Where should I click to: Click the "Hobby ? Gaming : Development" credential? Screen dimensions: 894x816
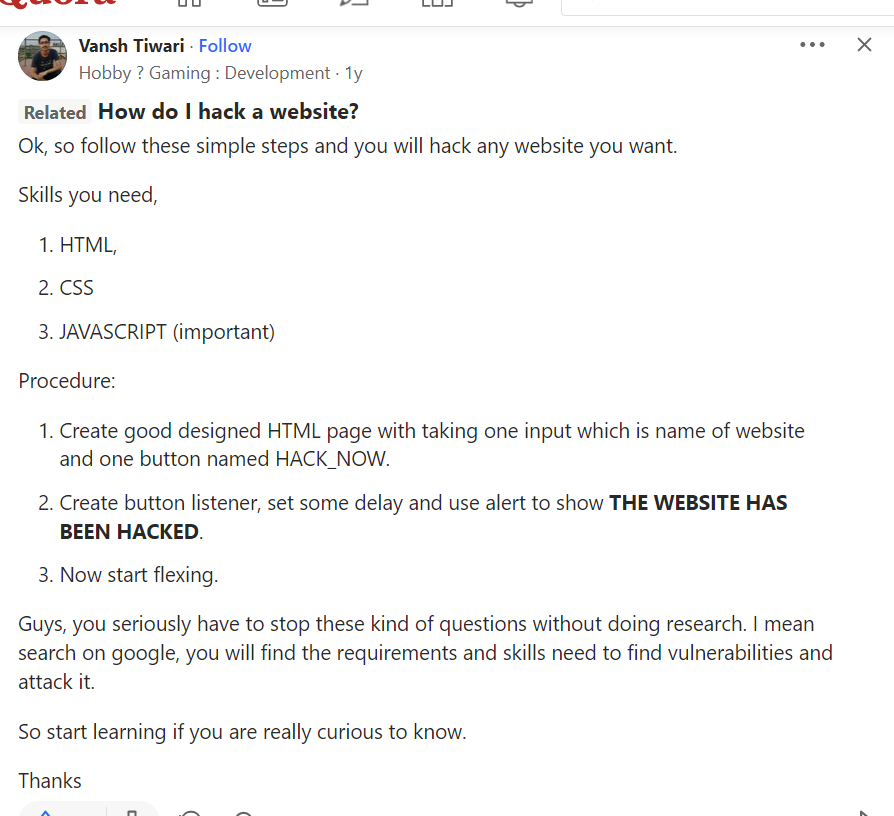pos(204,73)
